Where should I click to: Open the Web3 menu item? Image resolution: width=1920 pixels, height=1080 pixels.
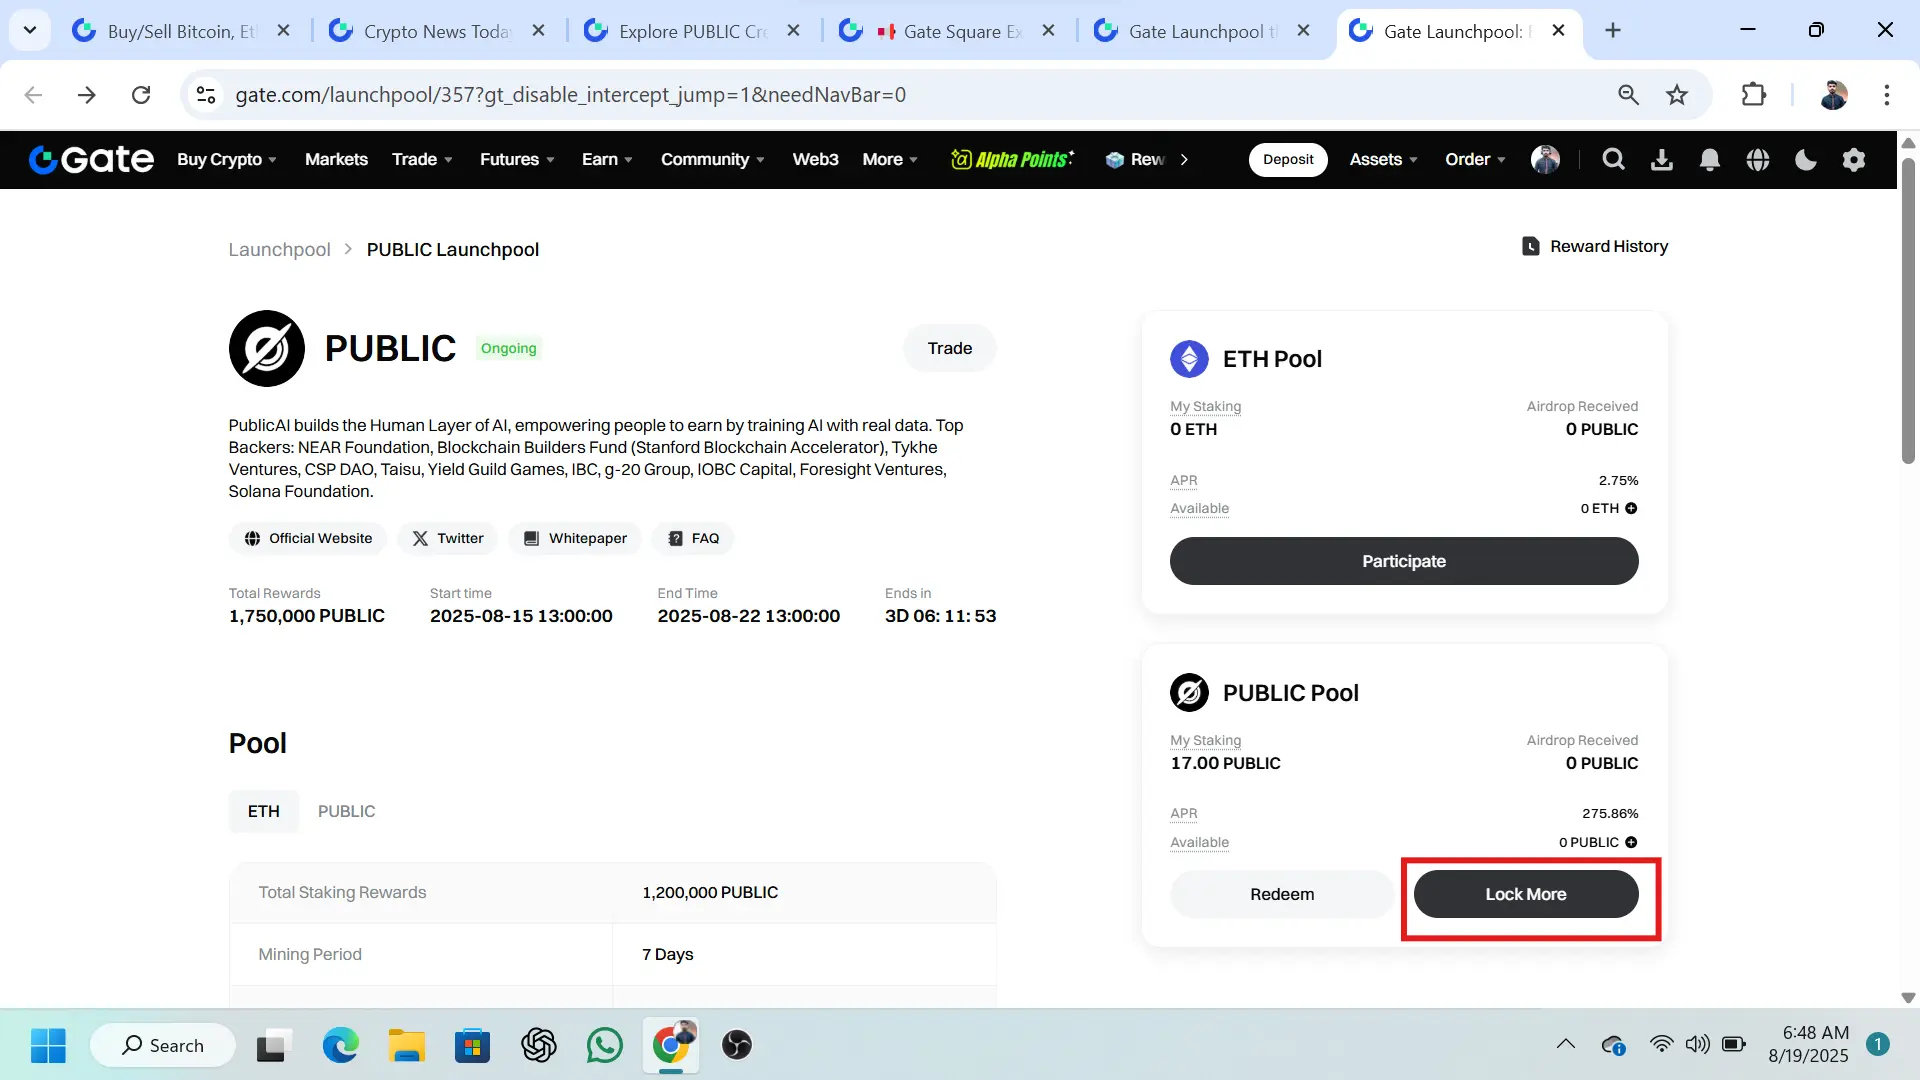click(815, 159)
